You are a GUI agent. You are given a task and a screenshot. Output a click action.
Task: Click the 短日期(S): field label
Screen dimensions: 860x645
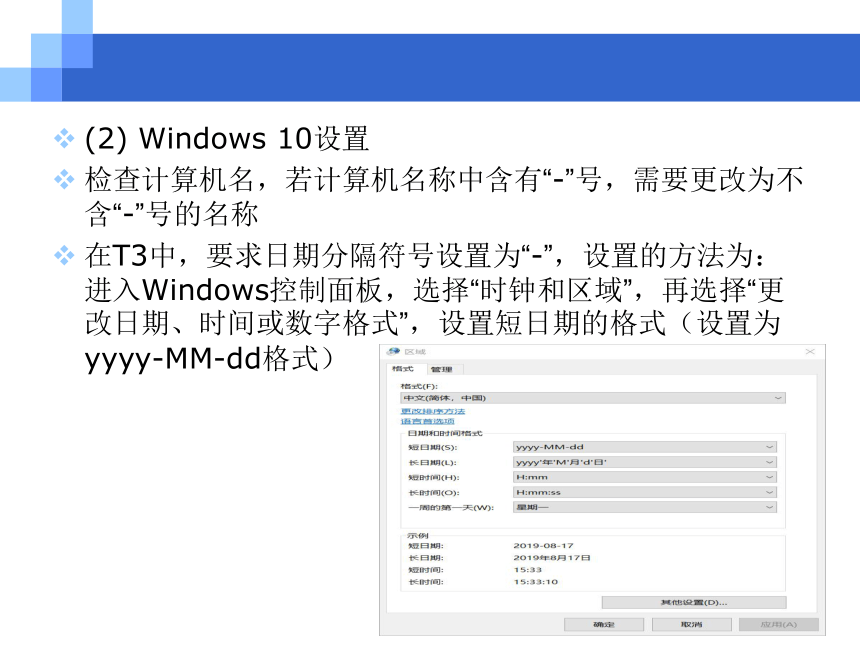tap(433, 448)
